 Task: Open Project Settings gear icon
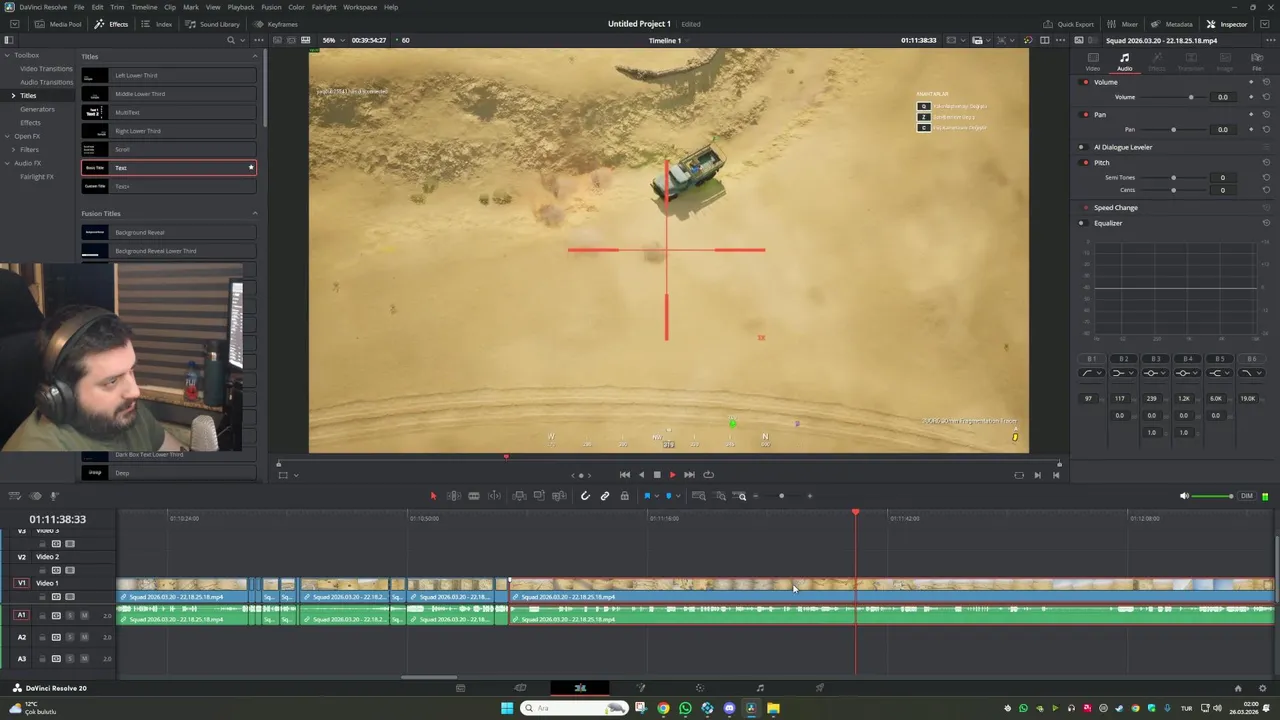[1262, 688]
